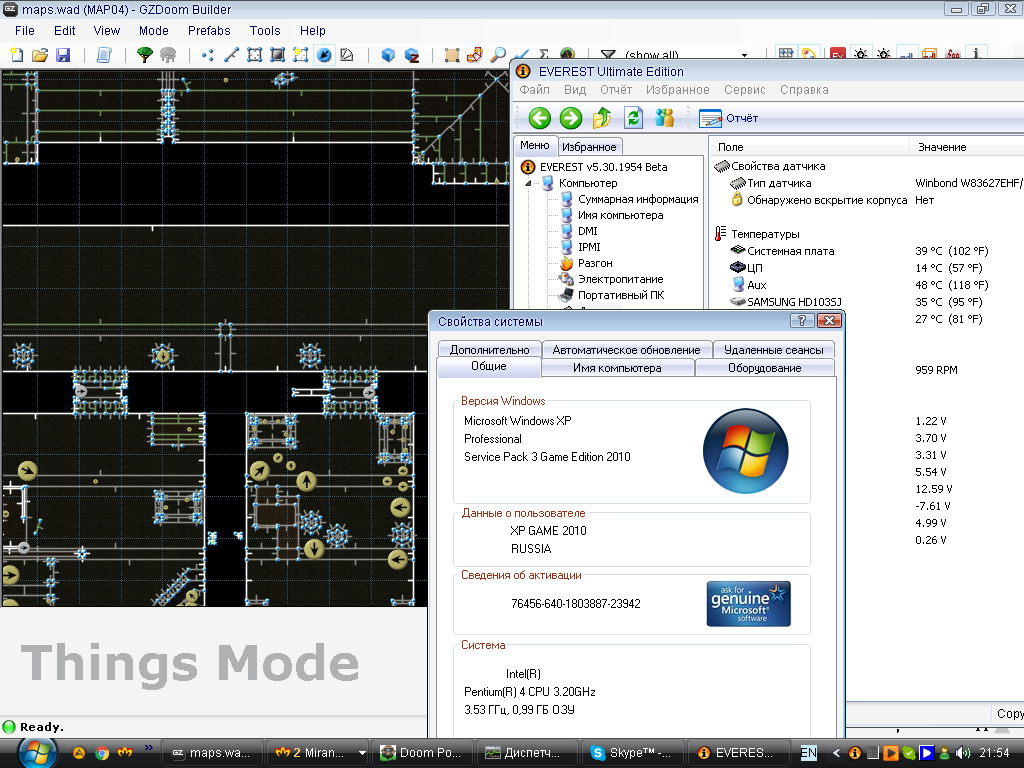Open Mode menu in GZDoom Builder
This screenshot has height=768, width=1024.
[x=153, y=31]
